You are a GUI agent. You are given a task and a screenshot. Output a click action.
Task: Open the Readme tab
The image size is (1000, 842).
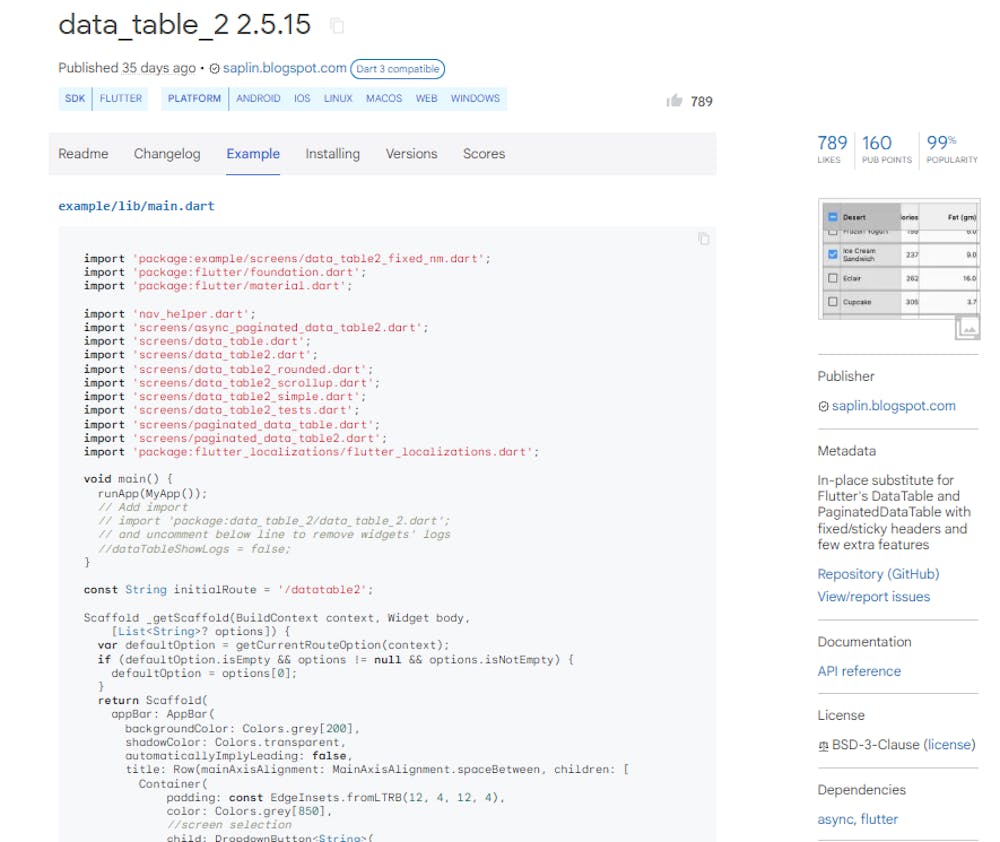click(83, 154)
